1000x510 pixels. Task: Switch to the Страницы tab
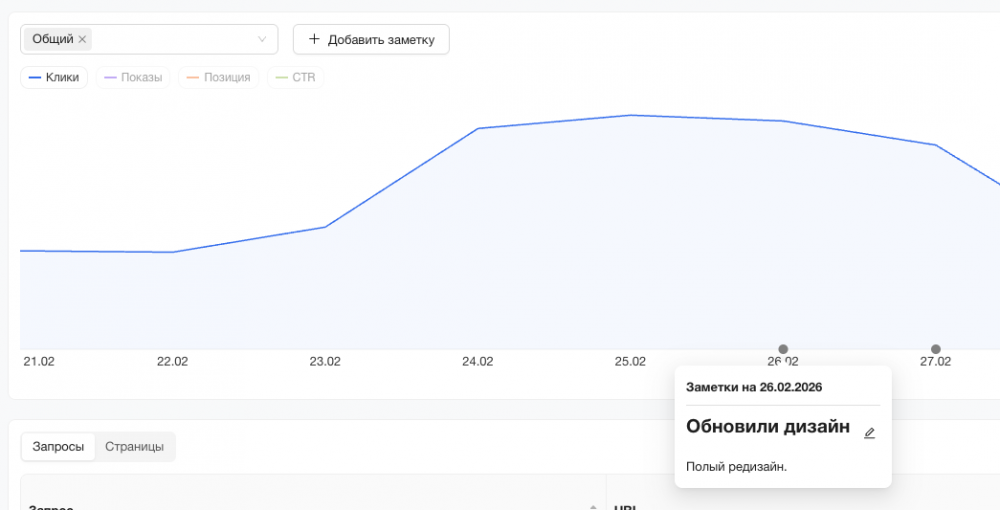135,446
